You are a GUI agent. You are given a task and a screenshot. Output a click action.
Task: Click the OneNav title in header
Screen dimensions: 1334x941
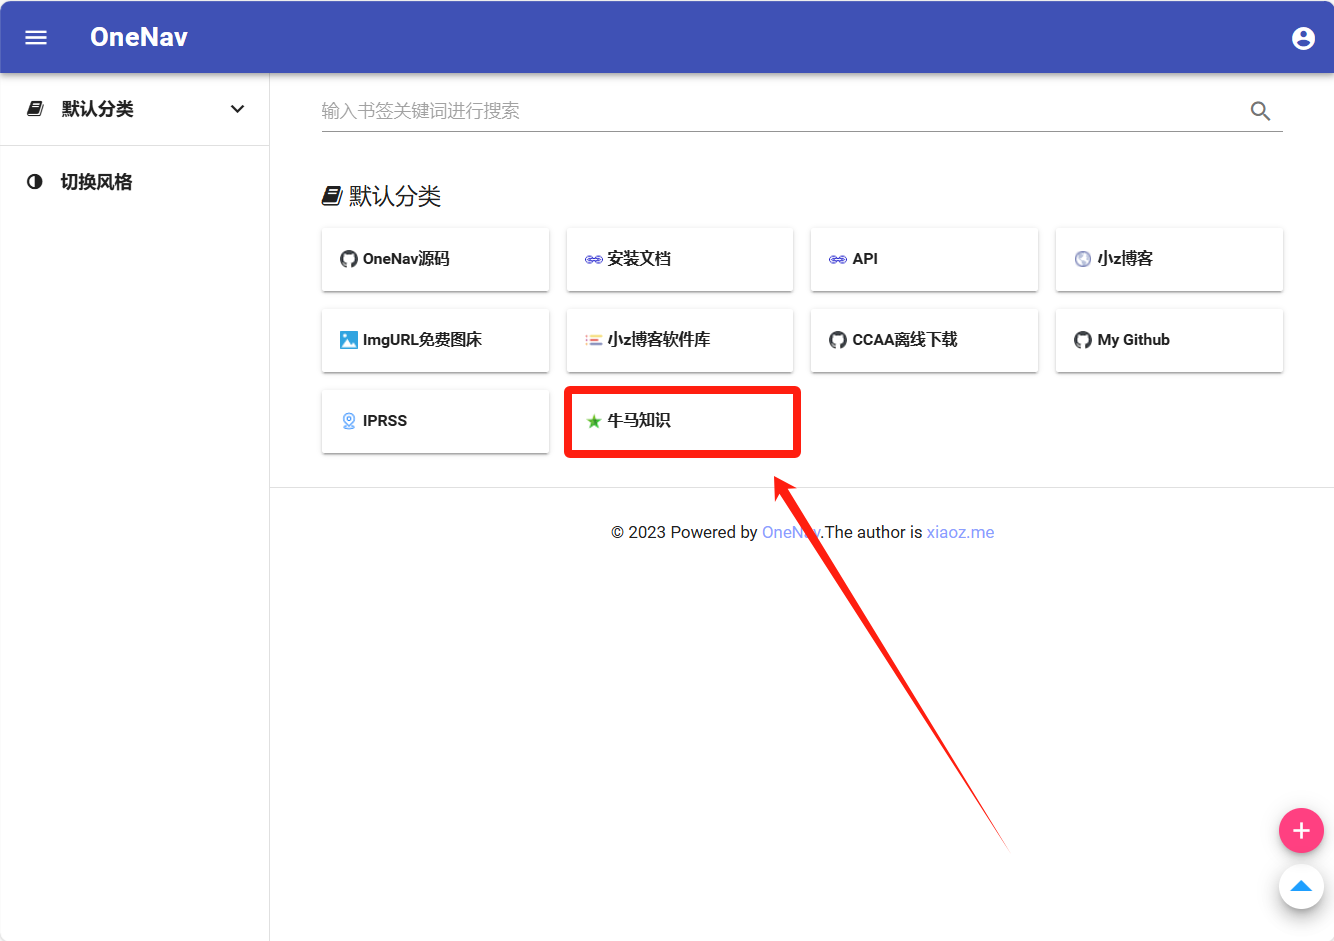pos(139,37)
